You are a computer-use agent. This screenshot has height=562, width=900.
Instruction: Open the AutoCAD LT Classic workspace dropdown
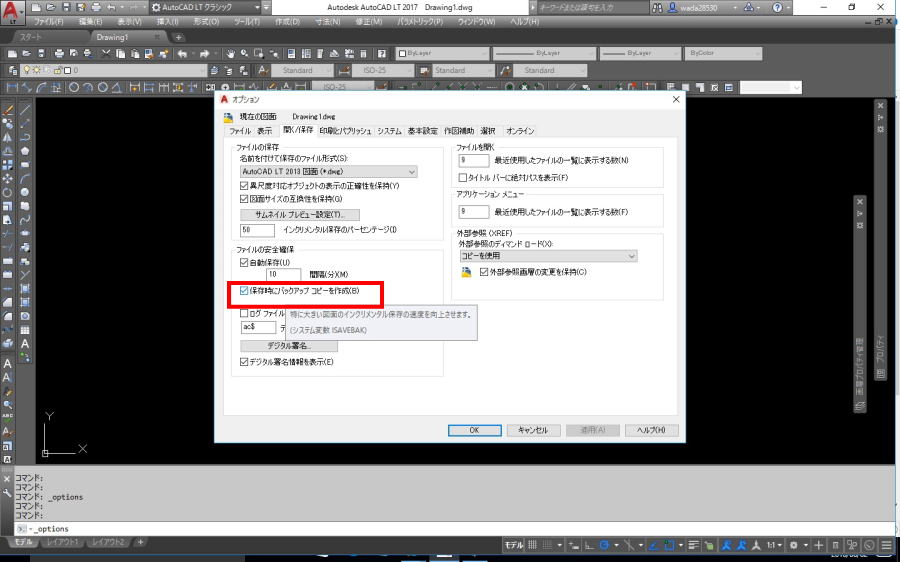205,8
